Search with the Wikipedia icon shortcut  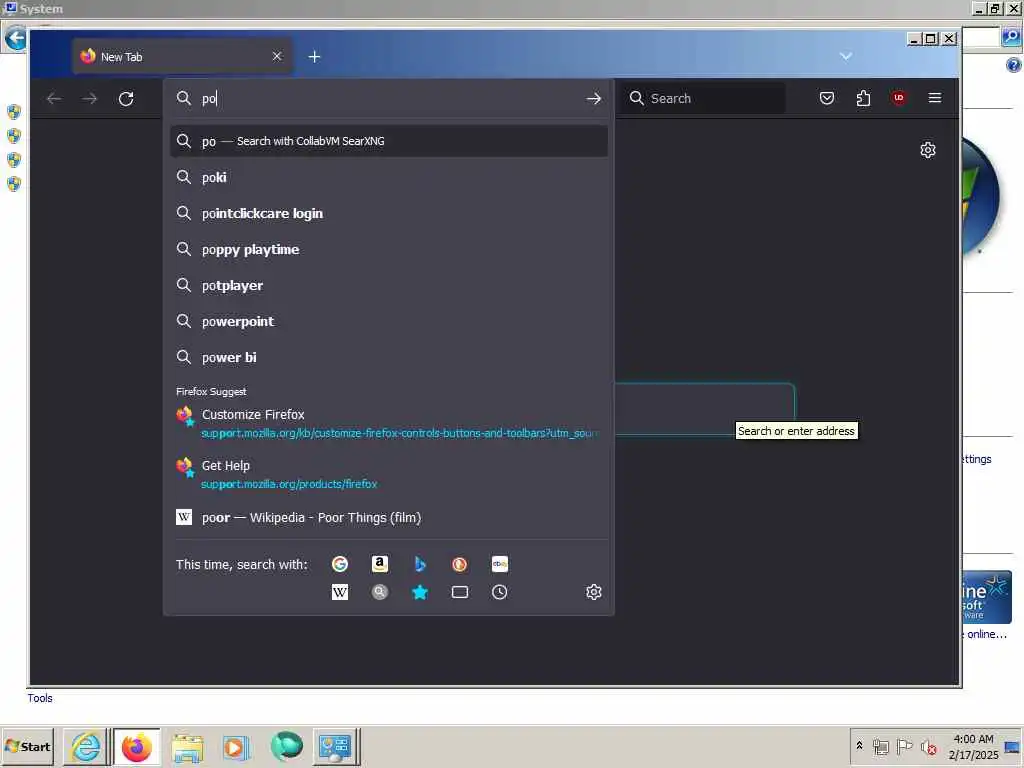[340, 592]
